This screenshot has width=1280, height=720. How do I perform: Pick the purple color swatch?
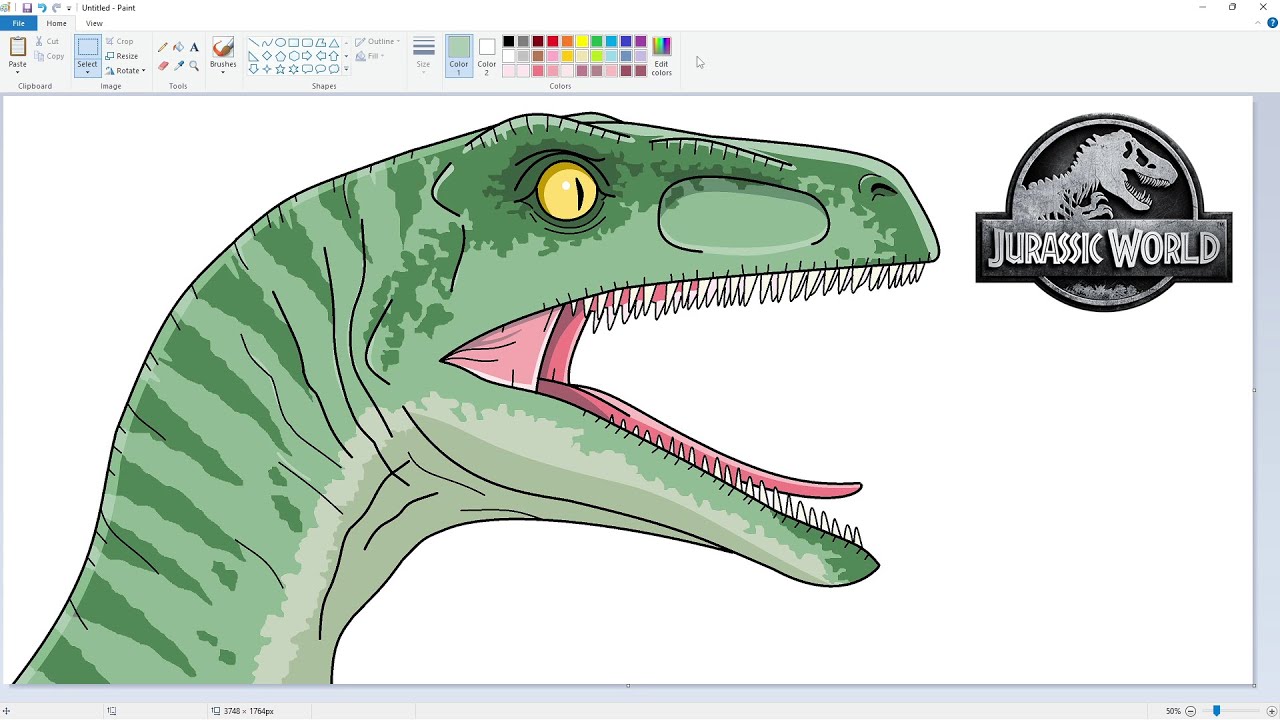click(641, 41)
